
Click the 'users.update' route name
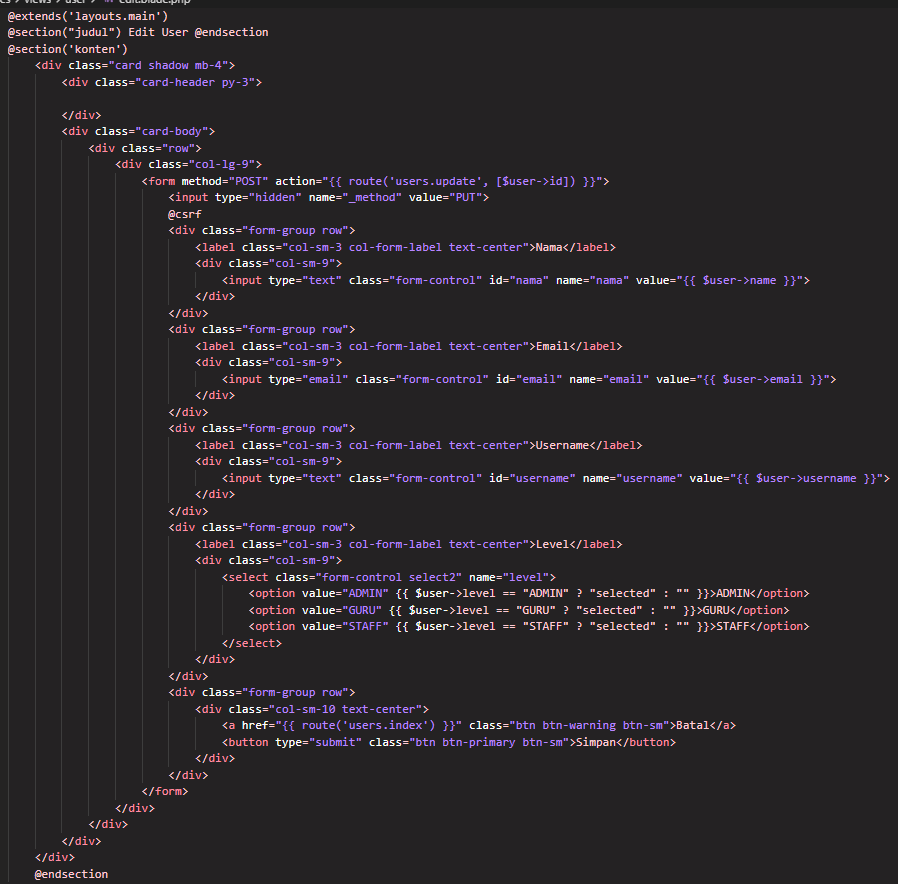435,181
